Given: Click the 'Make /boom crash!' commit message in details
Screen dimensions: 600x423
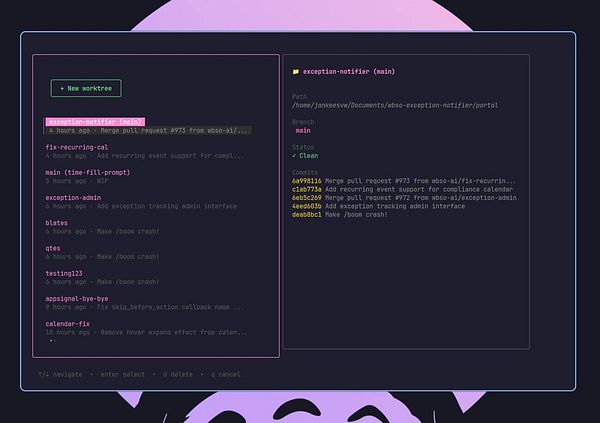Looking at the screenshot, I should pos(356,215).
